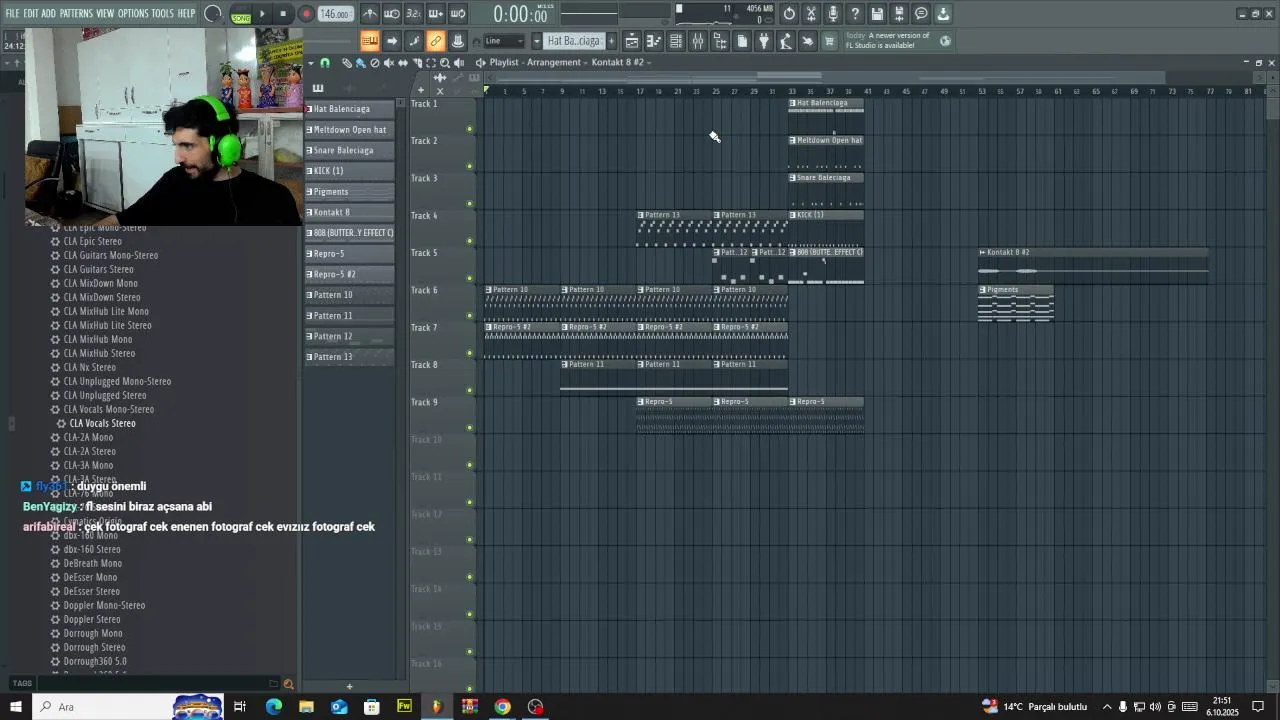The width and height of the screenshot is (1280, 720).
Task: Open the OPTIONS menu
Action: (133, 14)
